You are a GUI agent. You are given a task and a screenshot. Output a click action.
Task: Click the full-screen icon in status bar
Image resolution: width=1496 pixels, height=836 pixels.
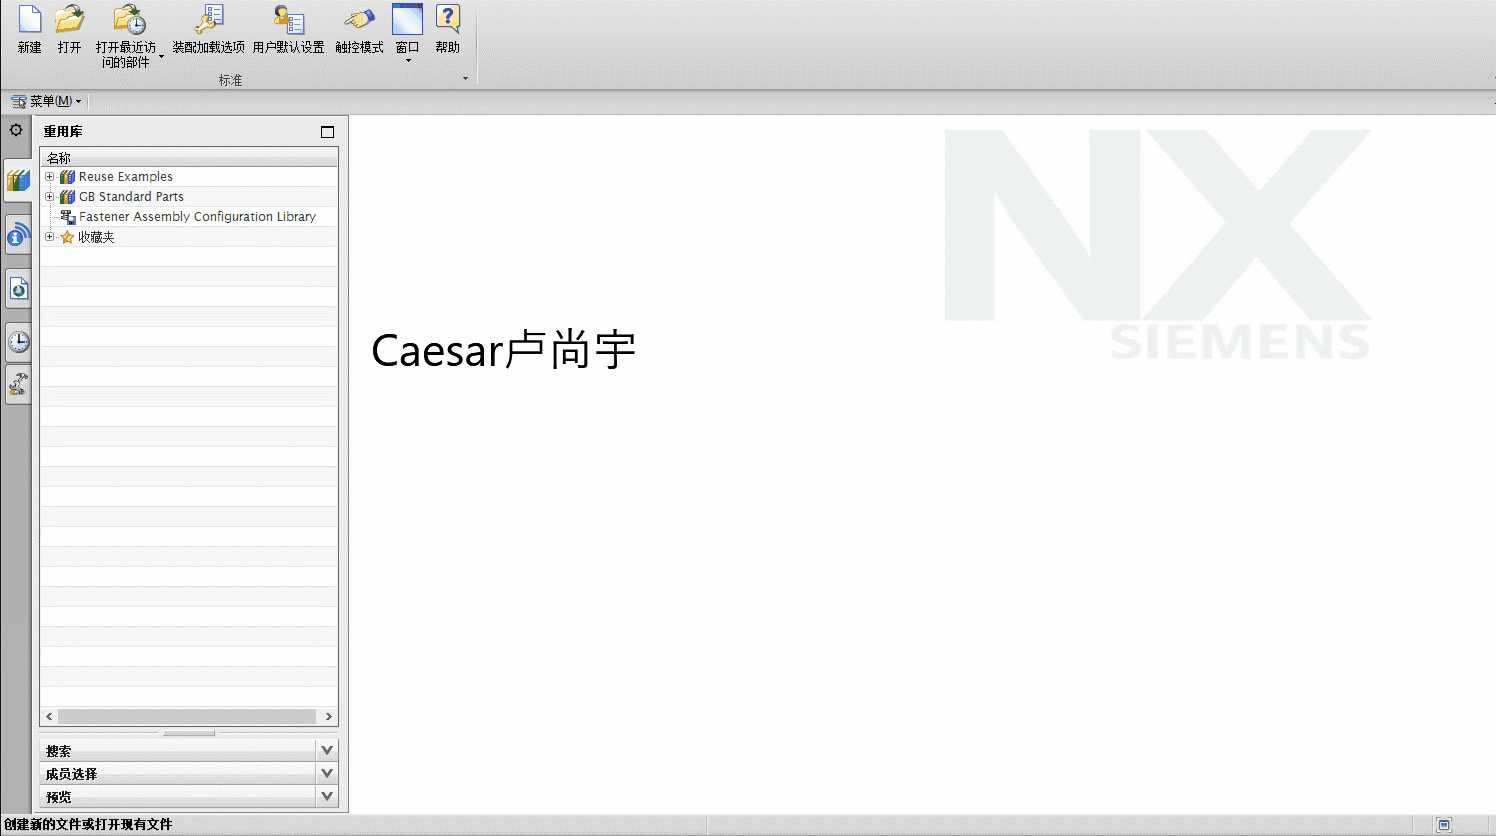[1444, 825]
